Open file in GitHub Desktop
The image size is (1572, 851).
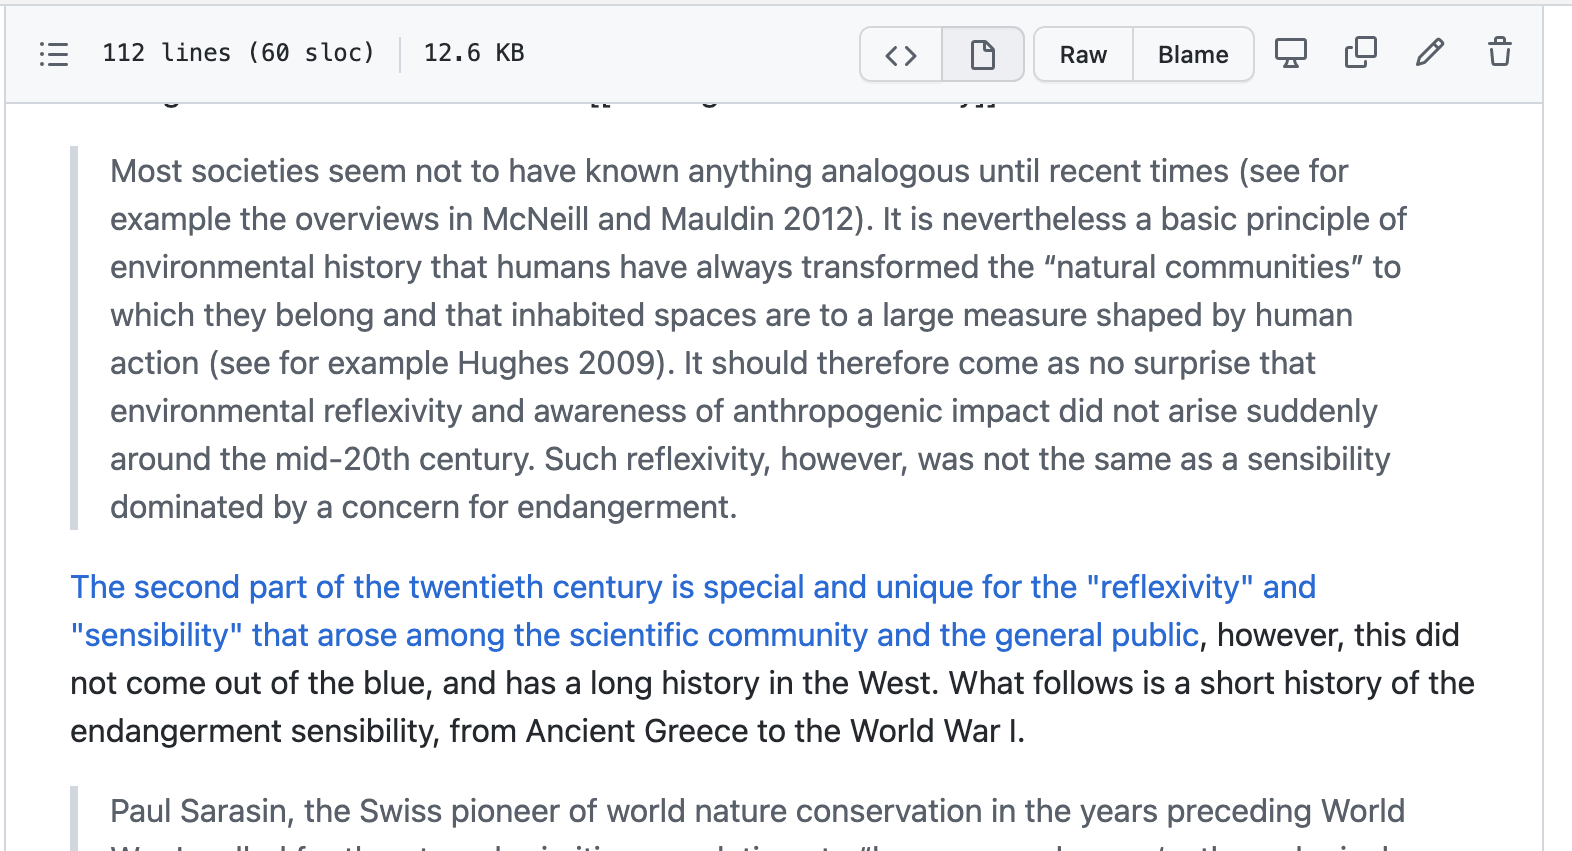coord(1291,53)
